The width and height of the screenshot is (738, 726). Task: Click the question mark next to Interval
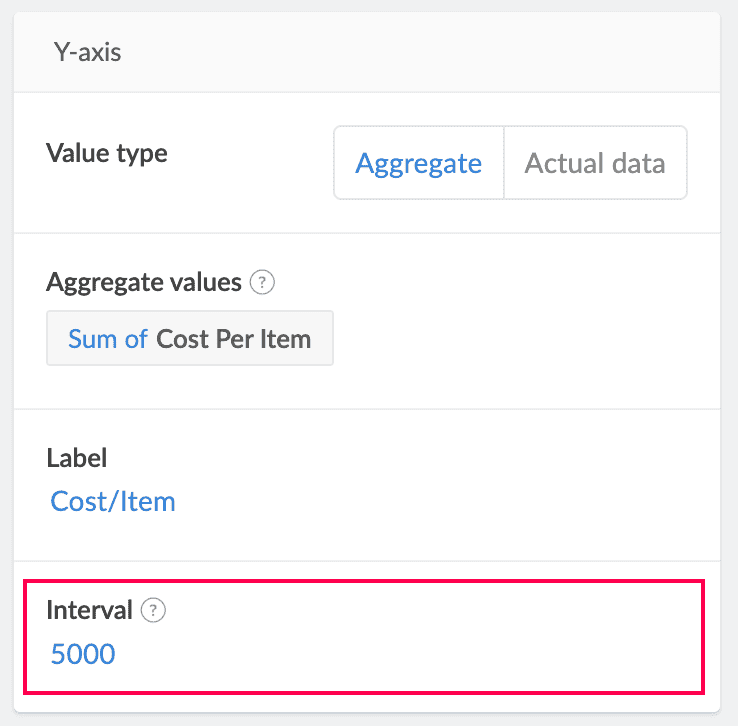coord(153,610)
